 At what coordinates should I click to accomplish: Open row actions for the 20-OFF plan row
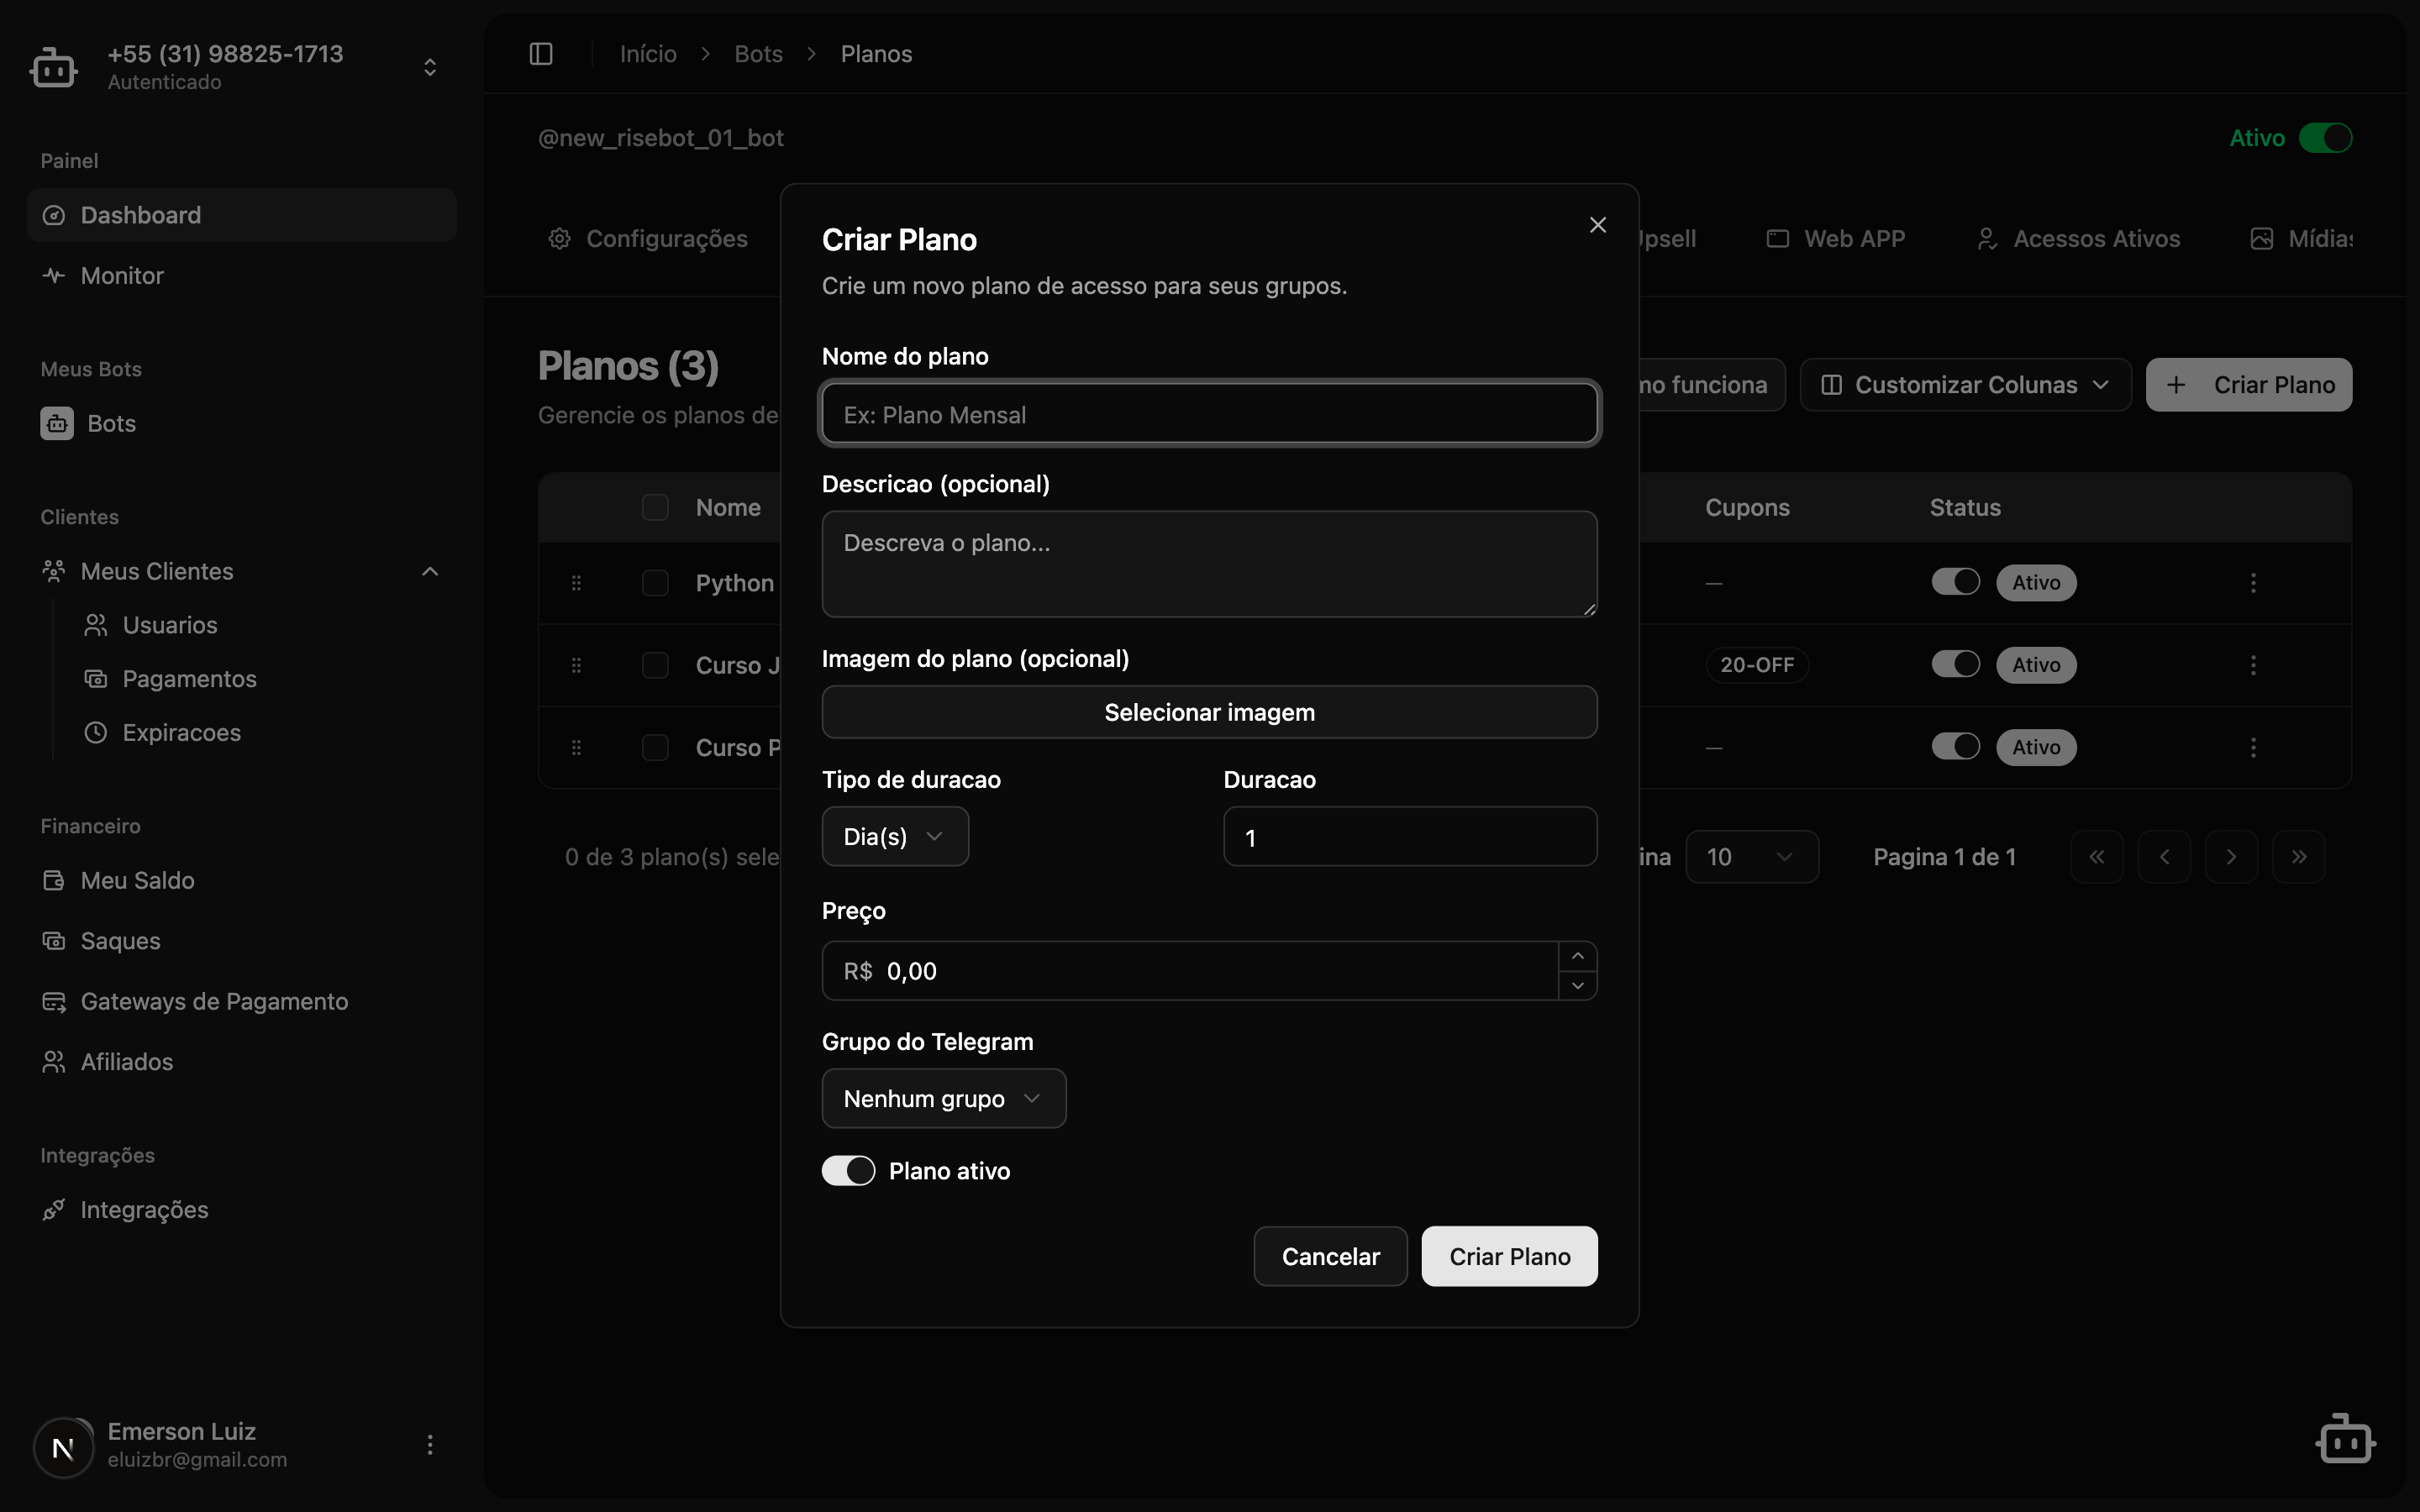[2253, 665]
